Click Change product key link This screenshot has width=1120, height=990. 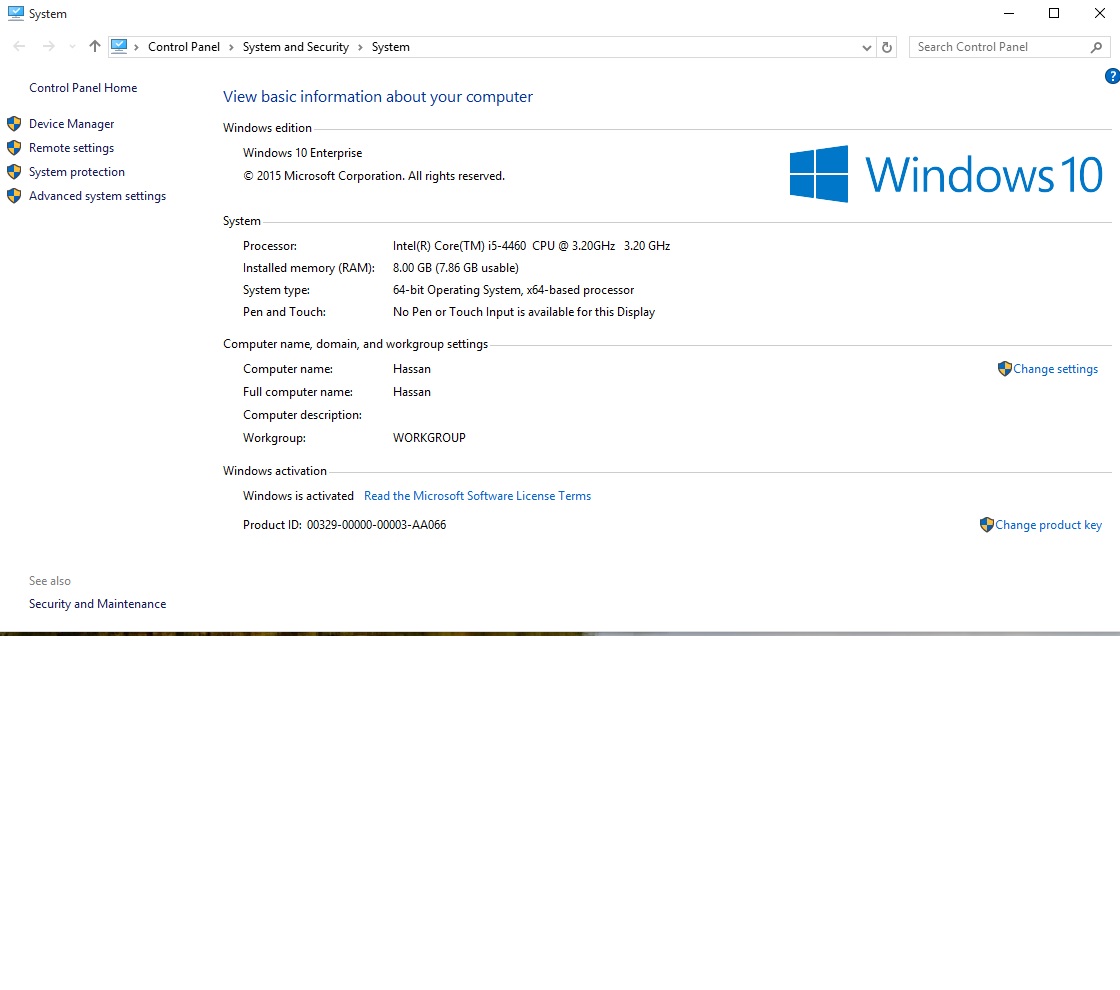tap(1048, 525)
